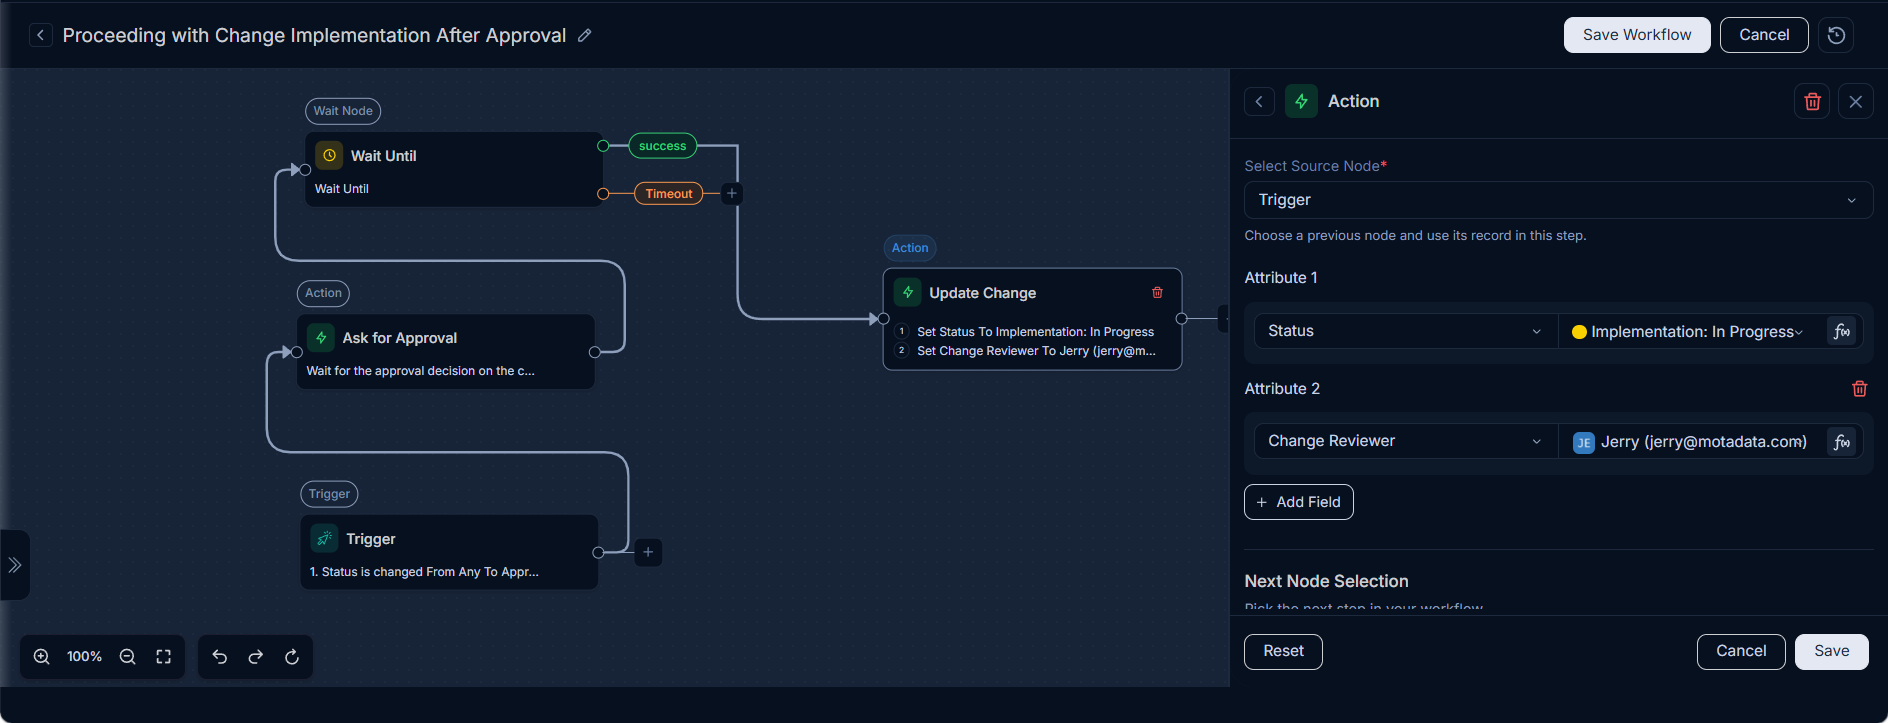The image size is (1888, 723).
Task: Open workflow history clock icon
Action: click(1836, 35)
